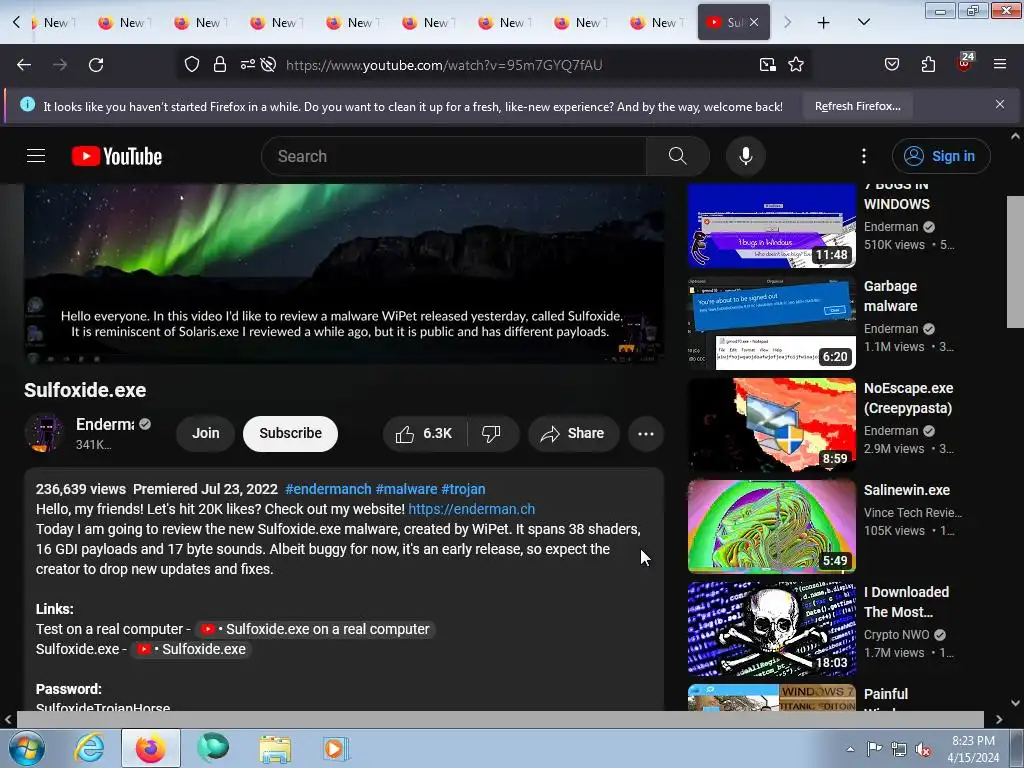This screenshot has height=768, width=1024.
Task: Subscribe to Enderman channel
Action: click(x=291, y=434)
